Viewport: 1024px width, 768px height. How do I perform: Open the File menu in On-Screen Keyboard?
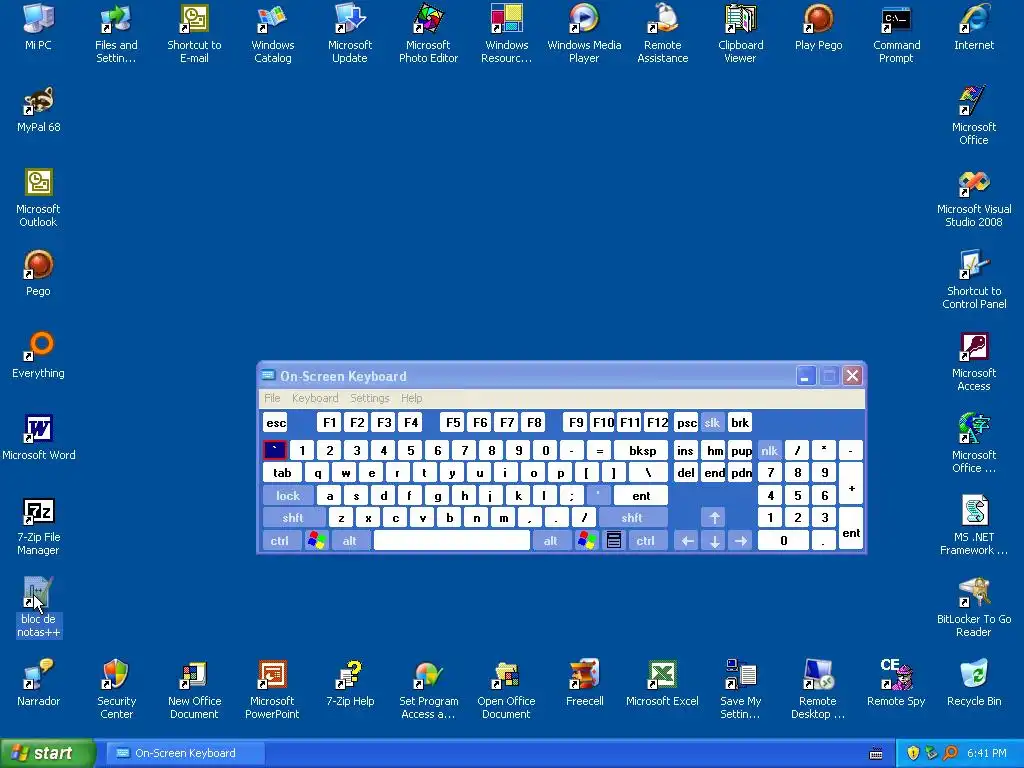click(272, 398)
